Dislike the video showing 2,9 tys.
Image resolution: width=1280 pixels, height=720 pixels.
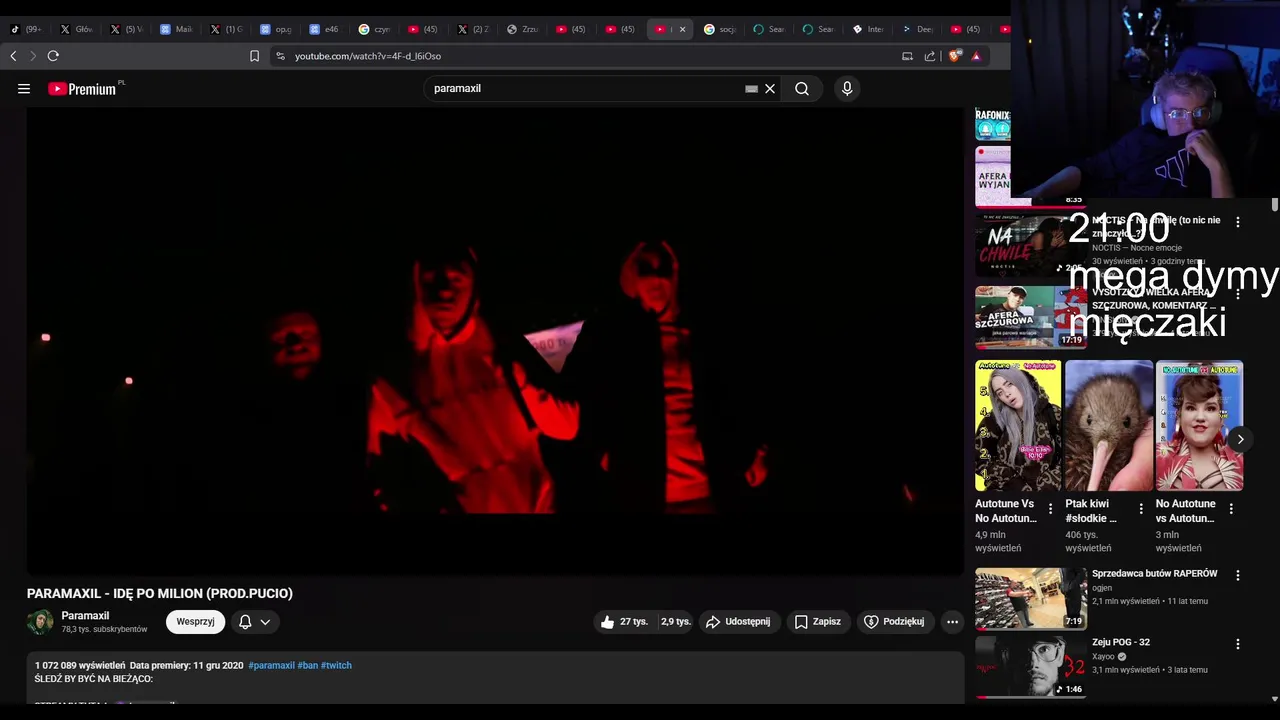(675, 622)
